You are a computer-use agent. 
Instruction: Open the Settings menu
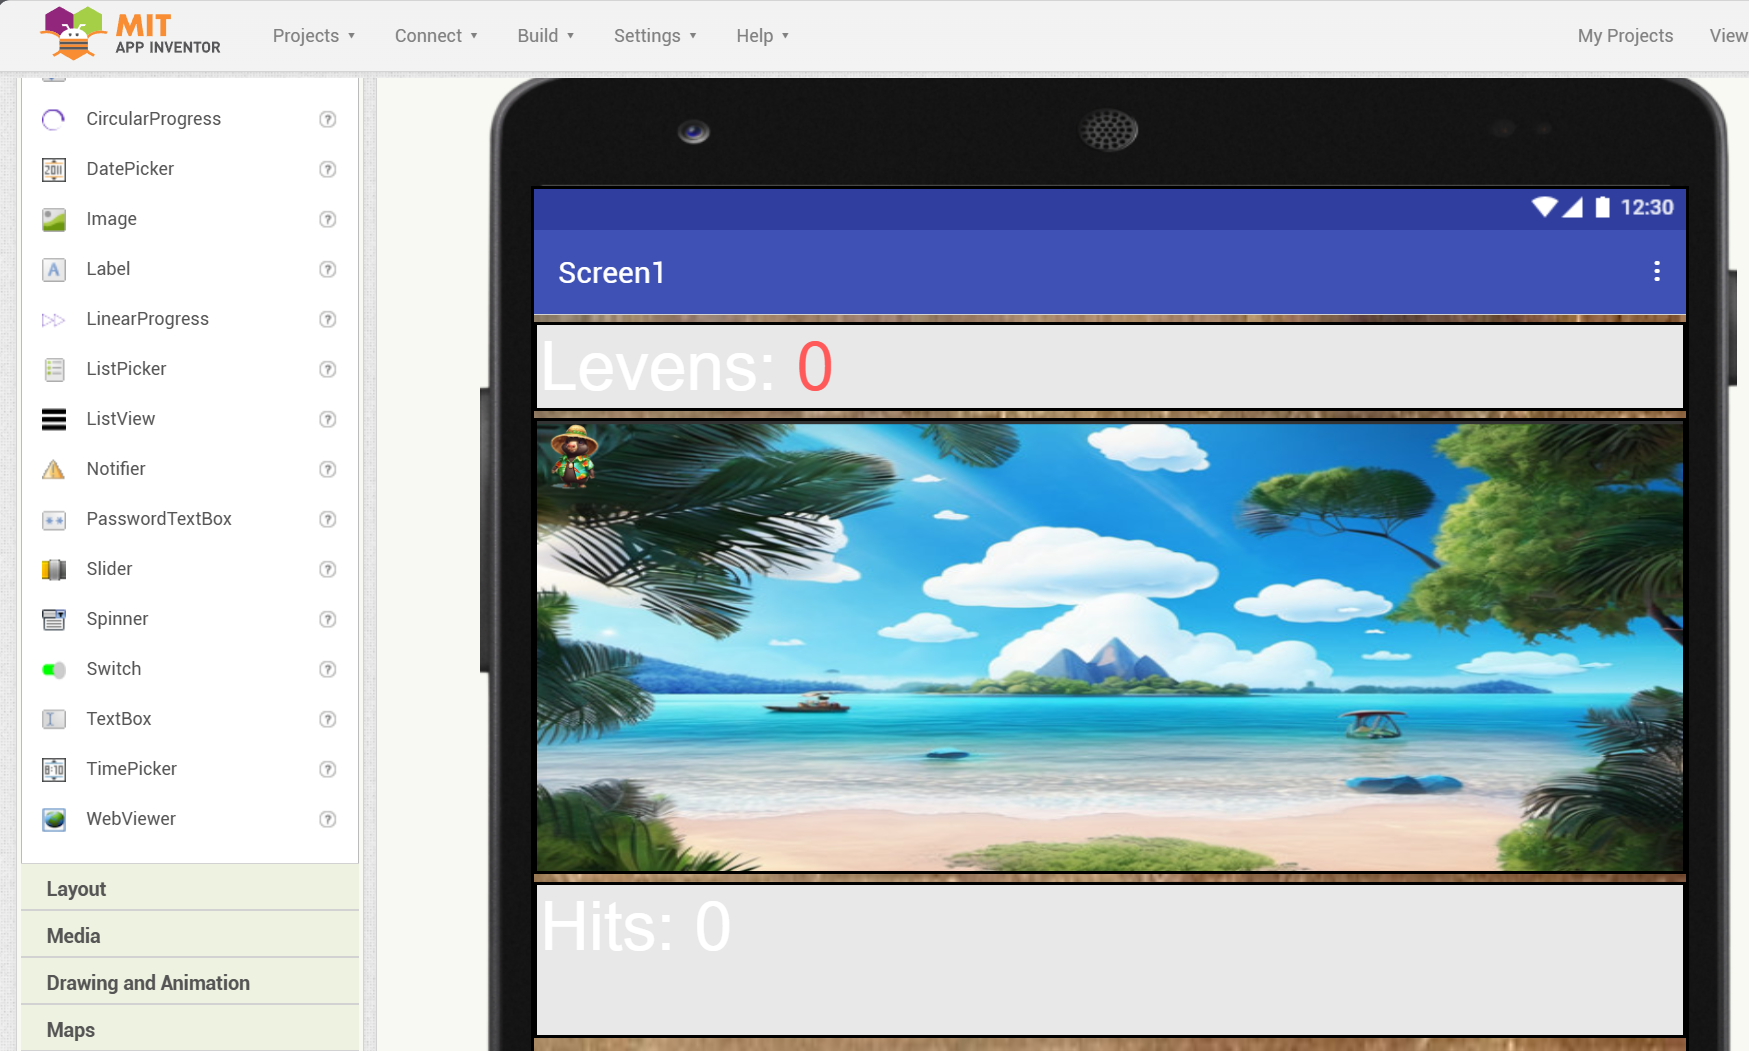pos(654,36)
